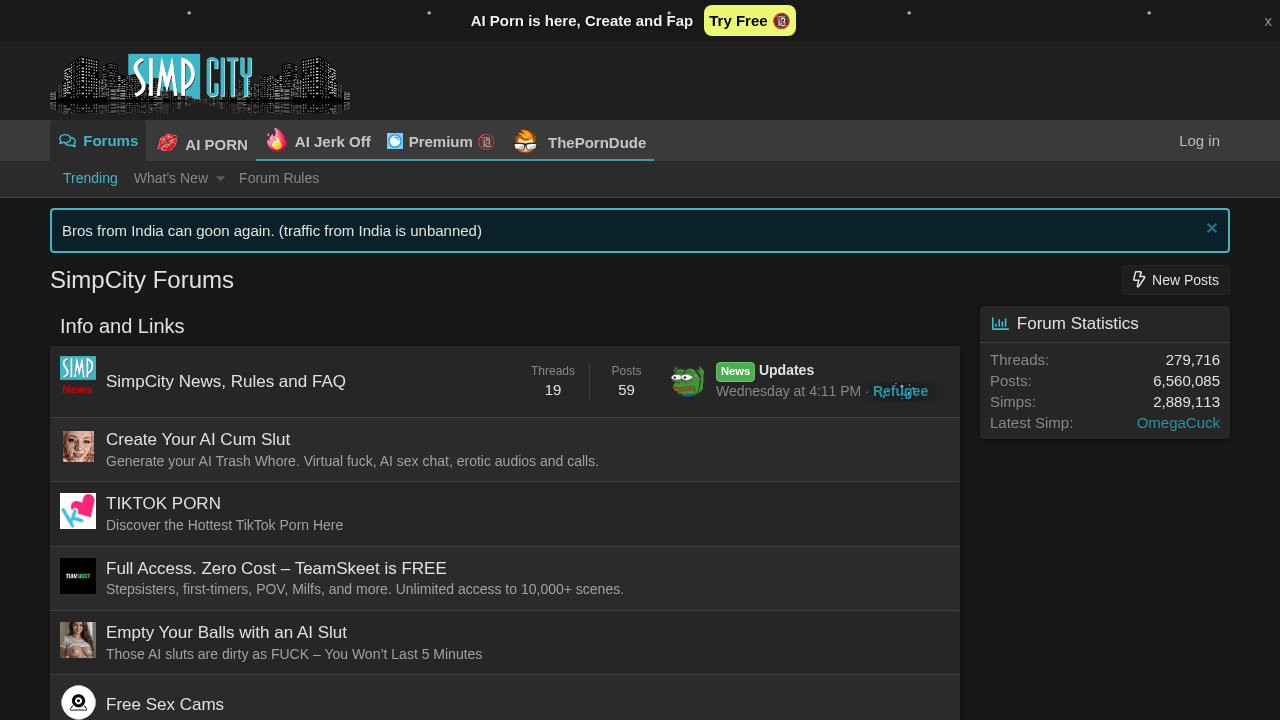Open ThePornDude nav link
This screenshot has width=1280, height=720.
coord(579,142)
